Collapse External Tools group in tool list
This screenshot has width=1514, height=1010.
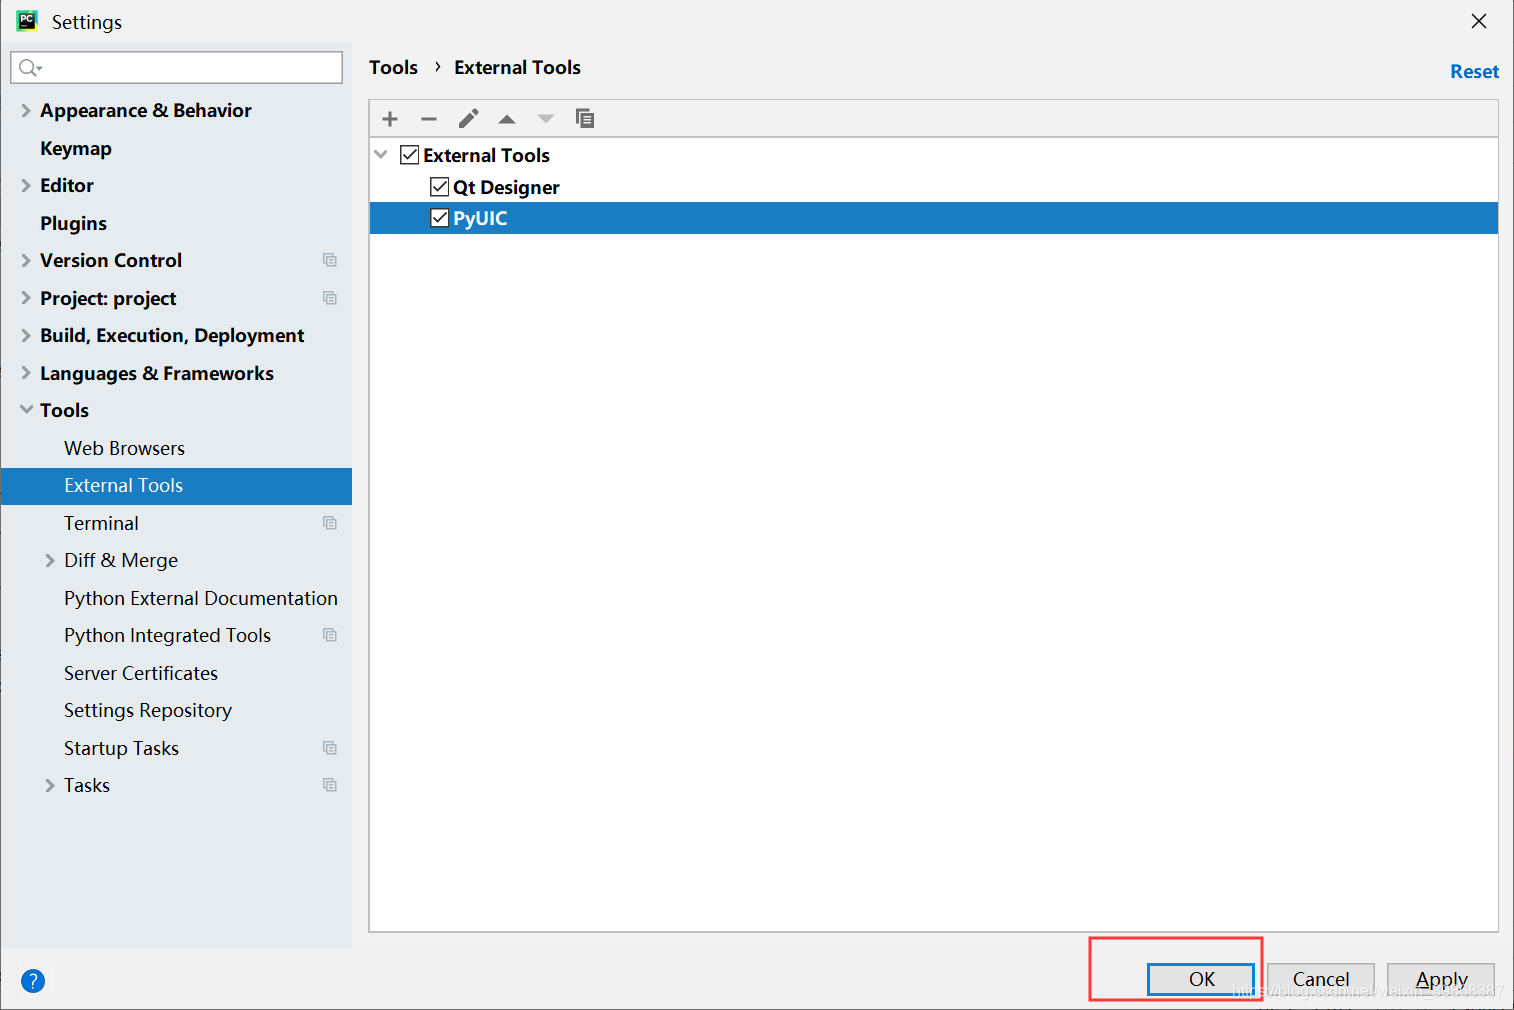pyautogui.click(x=381, y=155)
